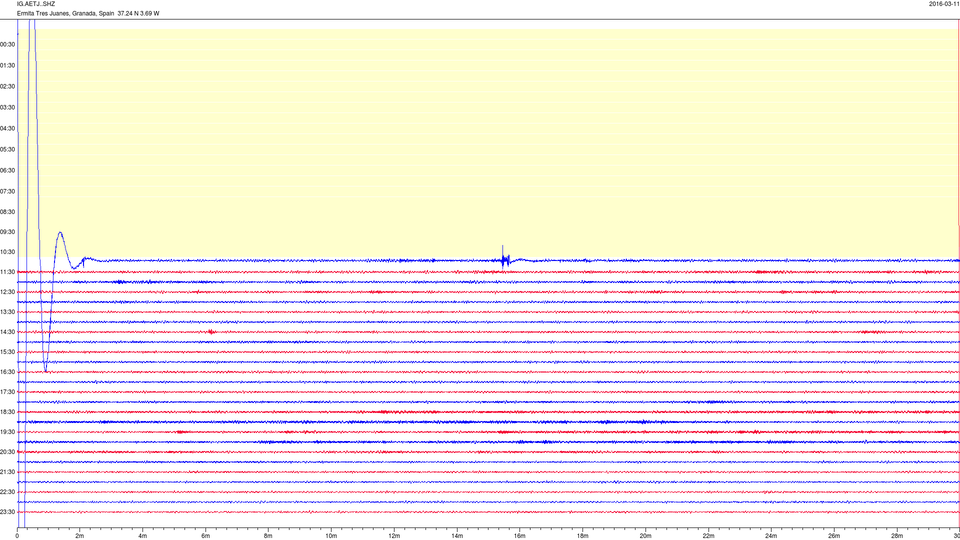The width and height of the screenshot is (960, 540).
Task: Click the 14m axis tick label
Action: pyautogui.click(x=457, y=536)
